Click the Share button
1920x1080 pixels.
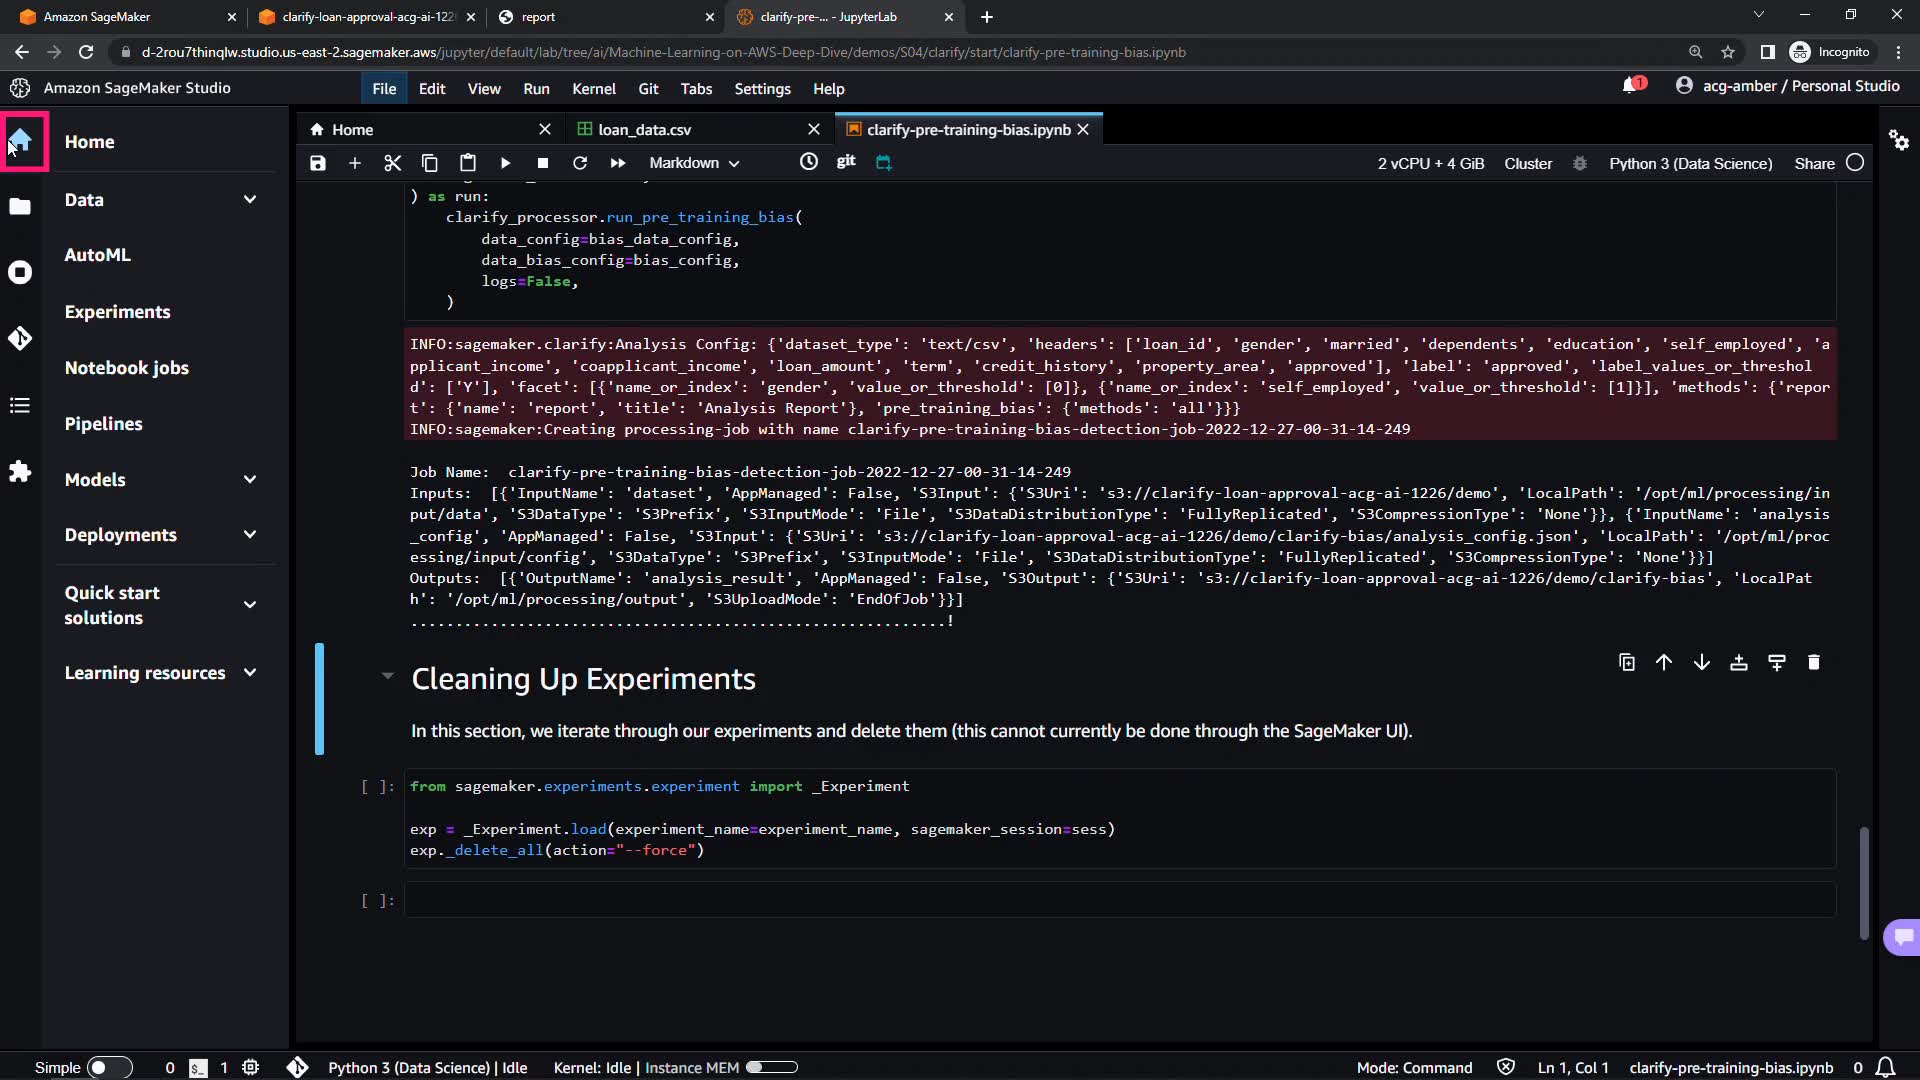point(1814,163)
